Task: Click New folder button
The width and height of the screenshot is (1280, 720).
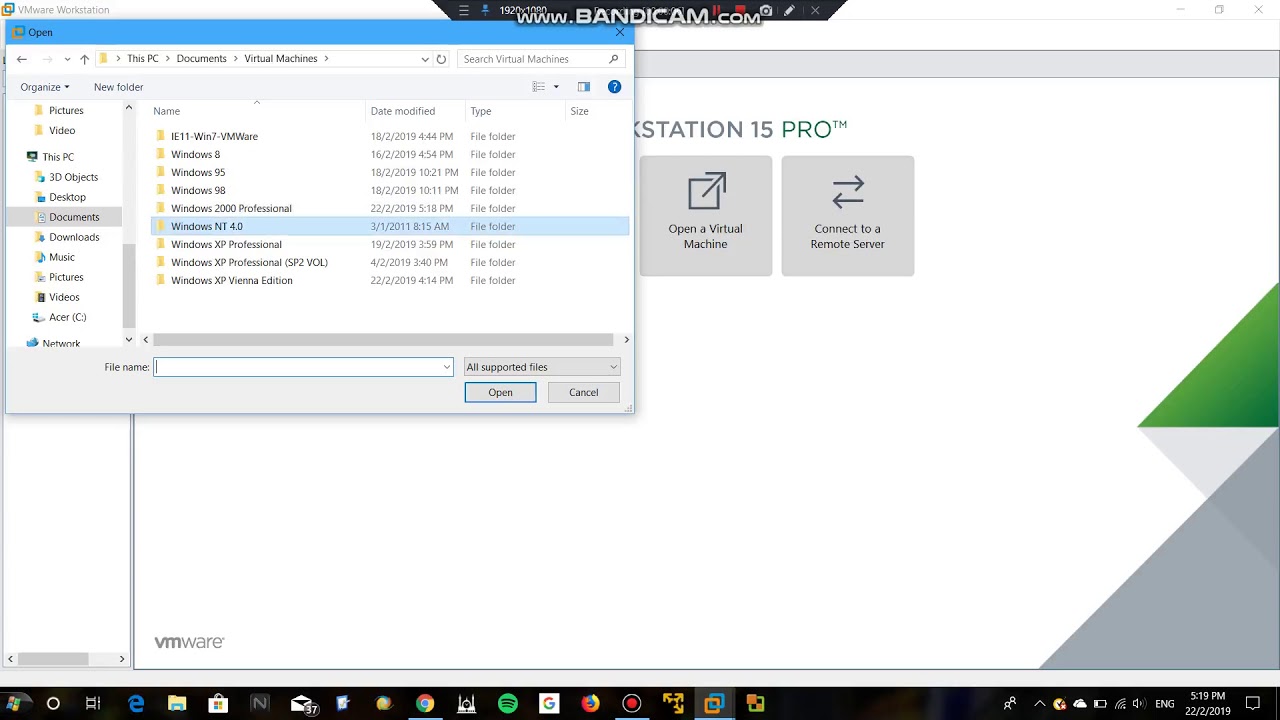Action: click(118, 87)
